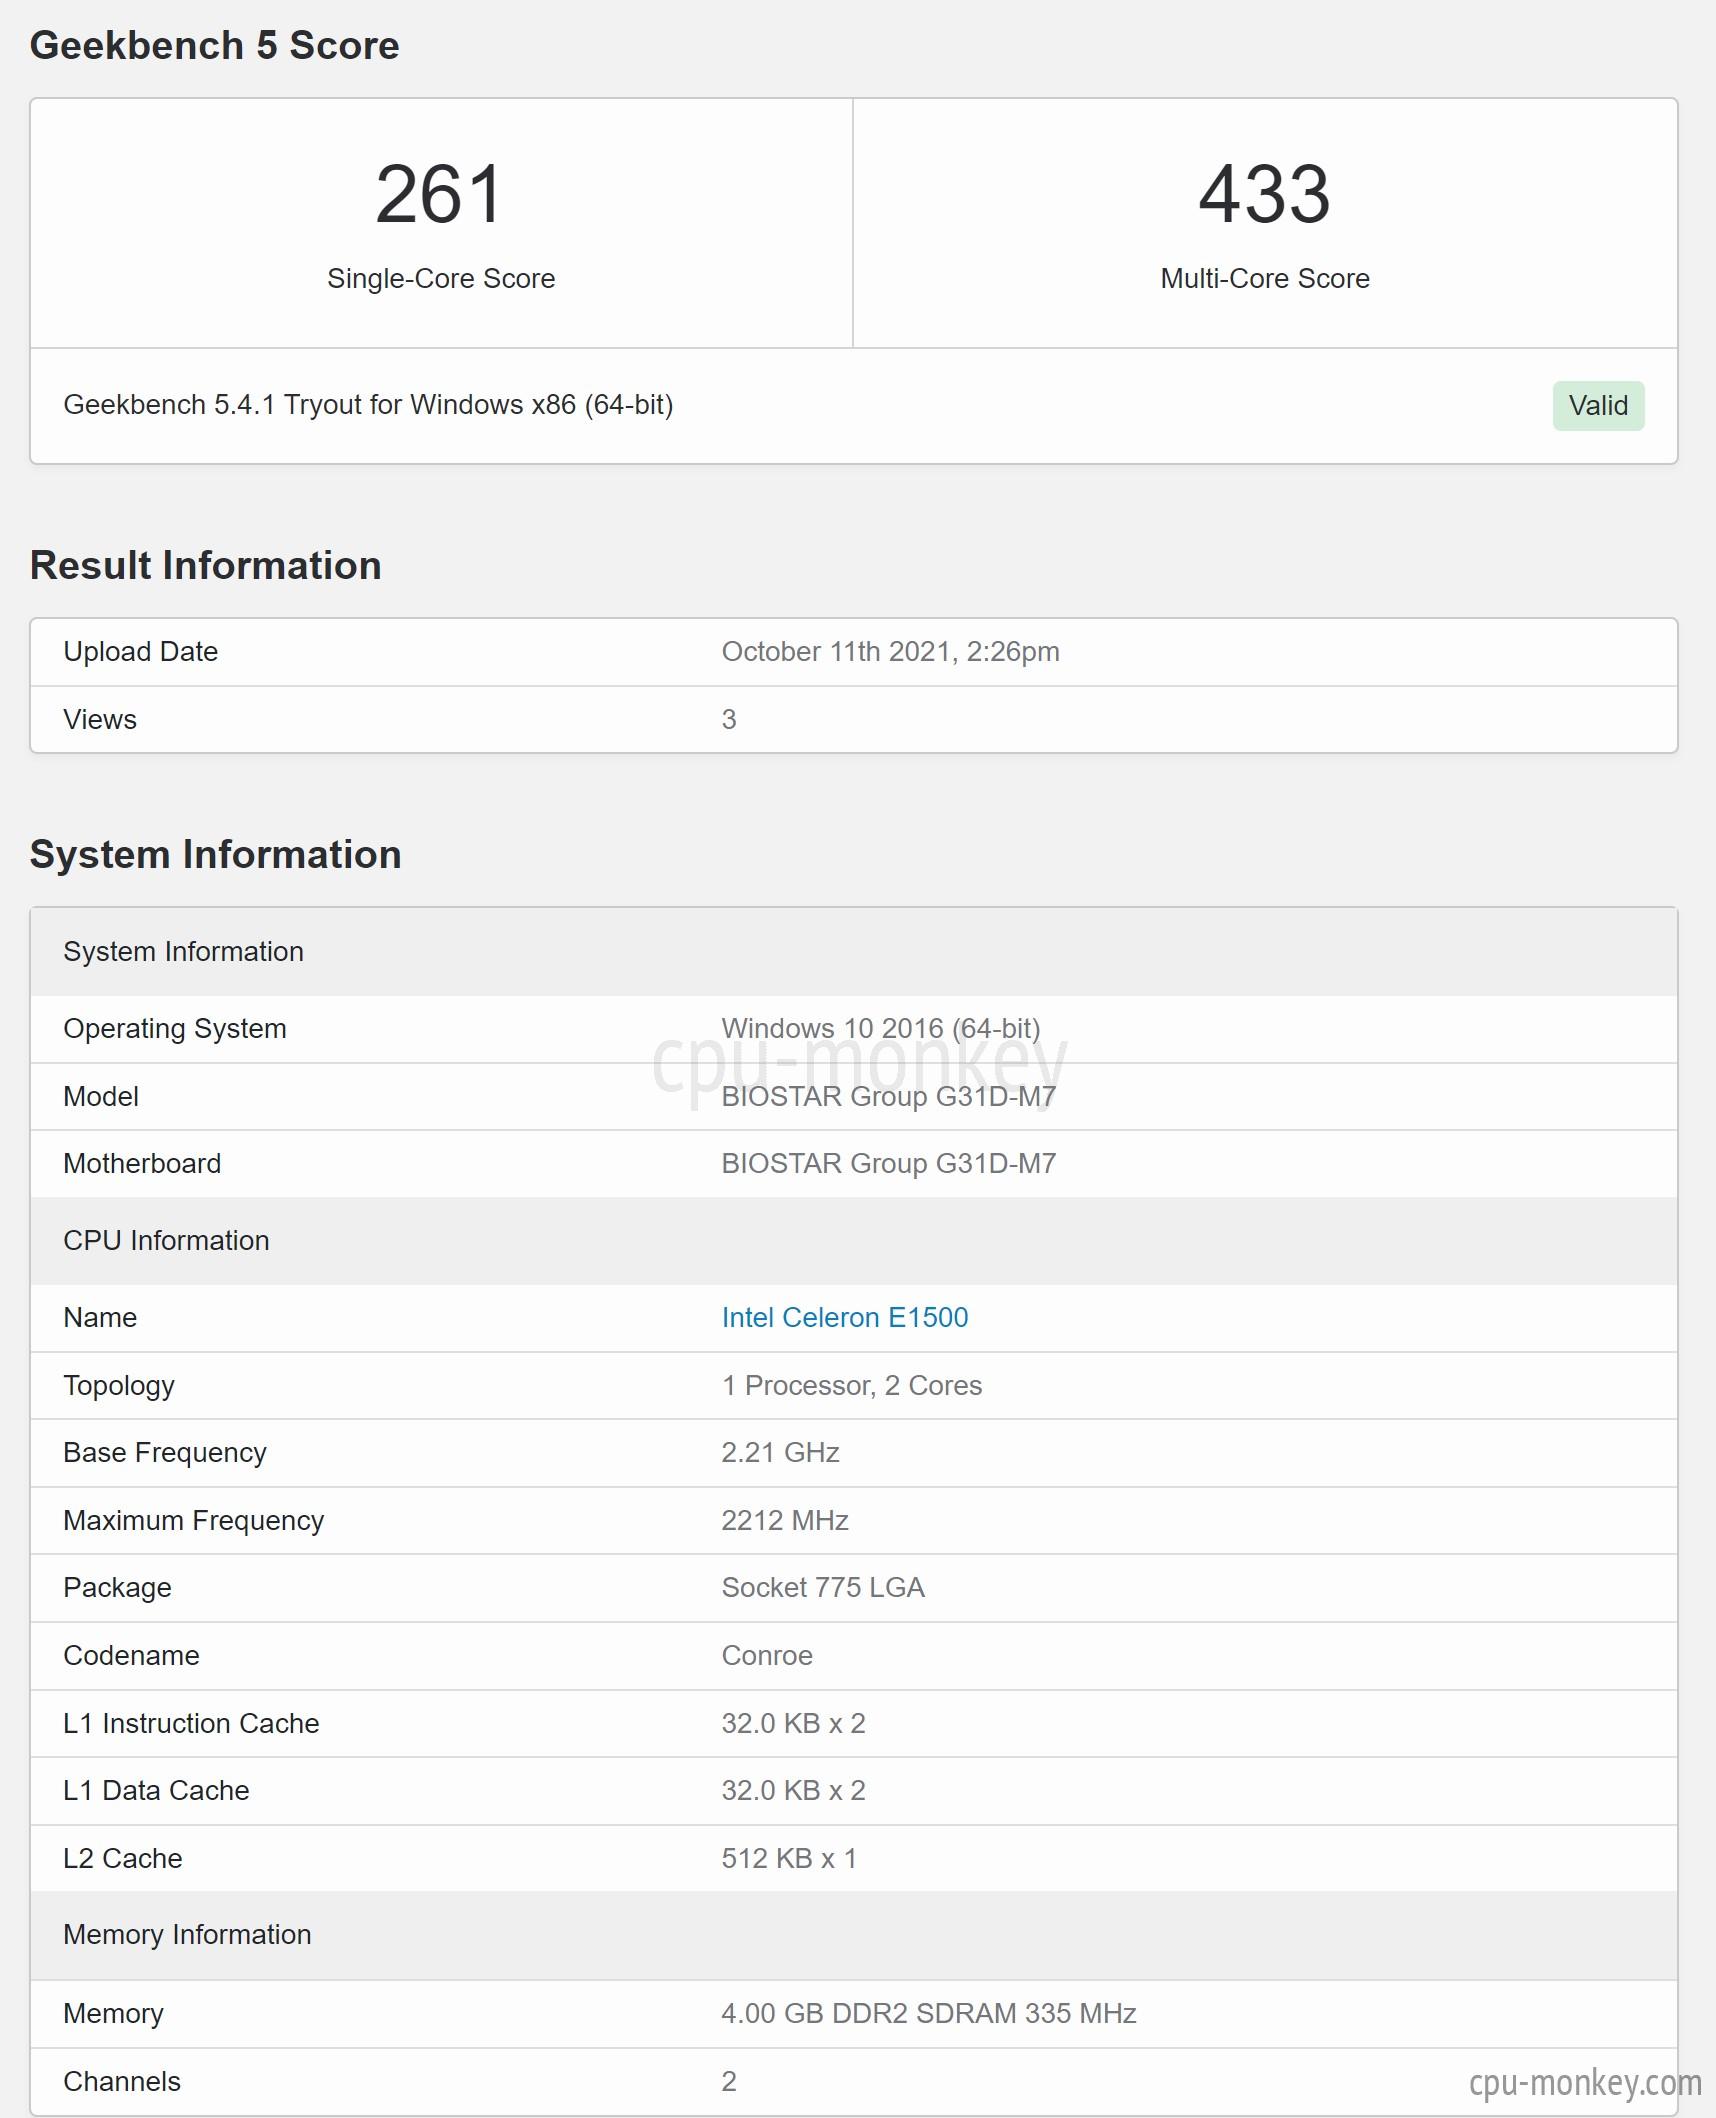Click the Model row label

click(101, 1096)
